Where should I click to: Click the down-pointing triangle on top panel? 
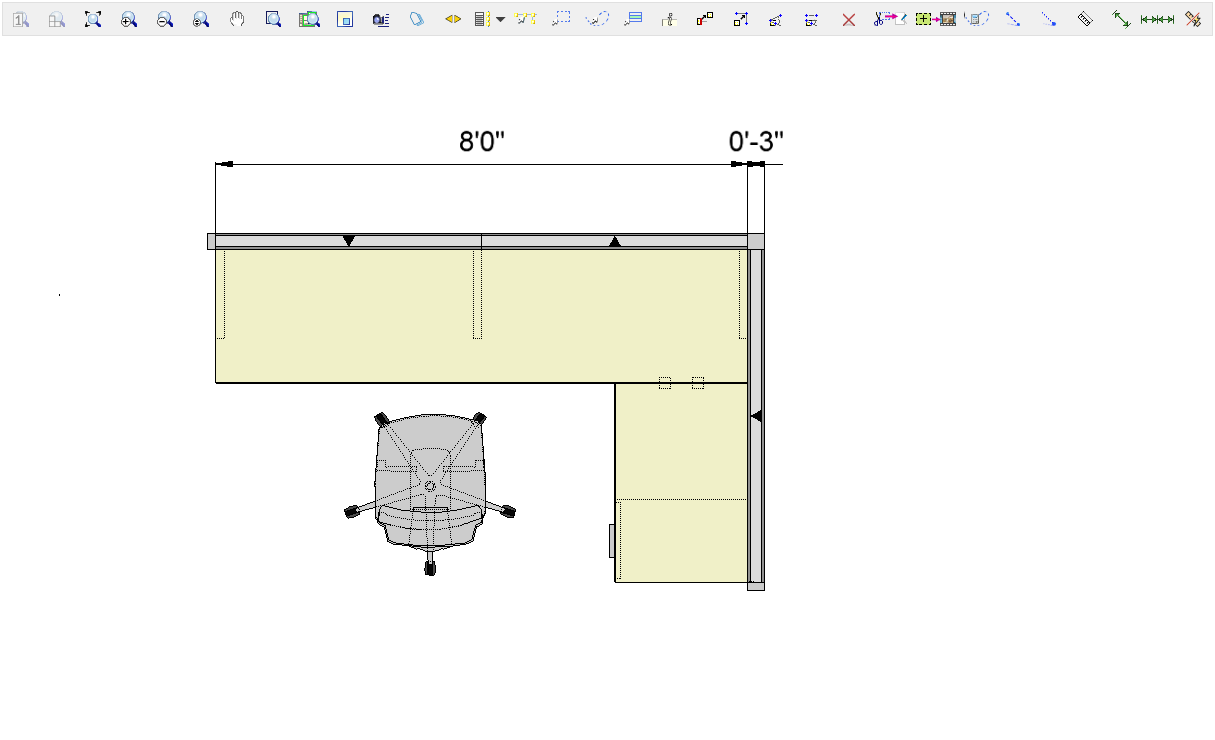(x=349, y=241)
